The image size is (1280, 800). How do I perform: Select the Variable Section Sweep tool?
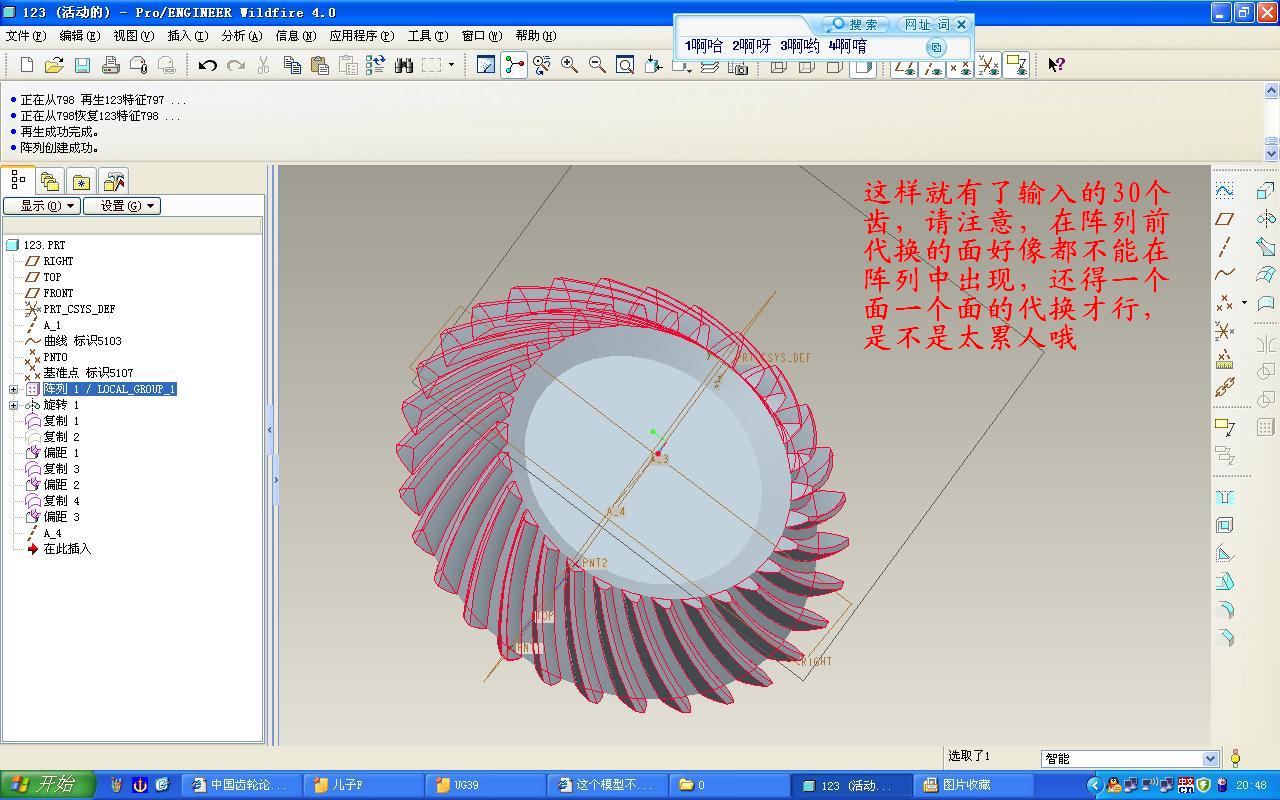point(1265,246)
